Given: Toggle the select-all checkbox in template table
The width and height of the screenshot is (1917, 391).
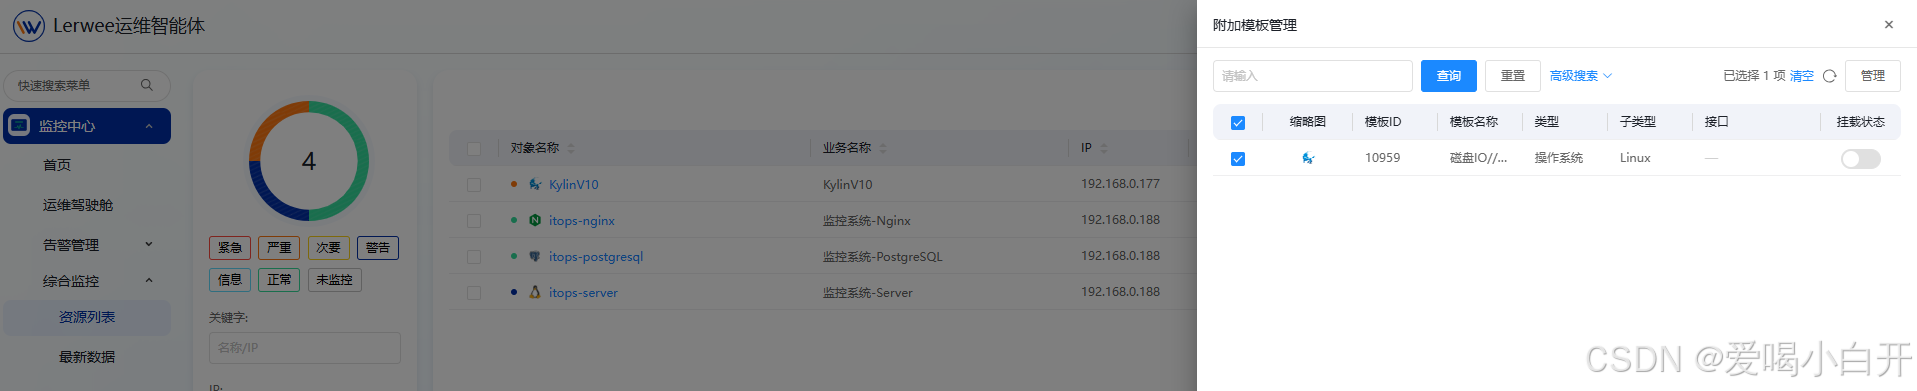Looking at the screenshot, I should click(x=1238, y=122).
